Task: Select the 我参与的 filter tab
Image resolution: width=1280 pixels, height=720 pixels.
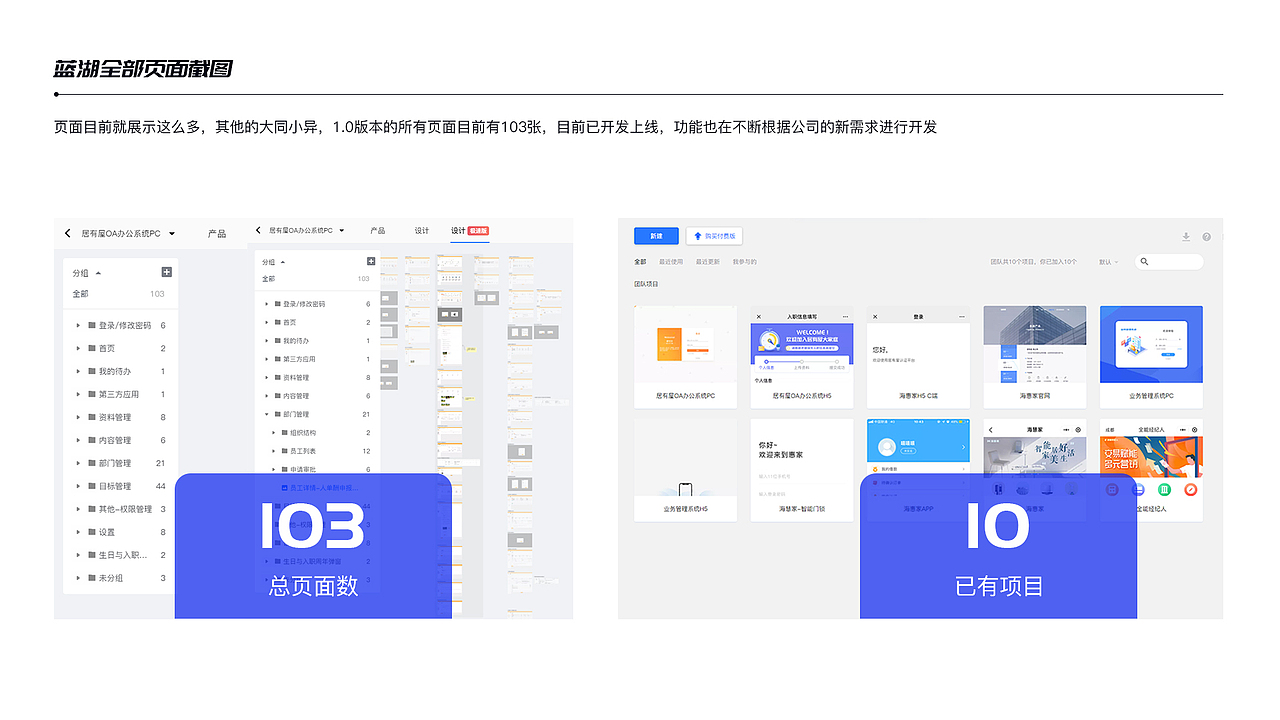Action: point(745,261)
